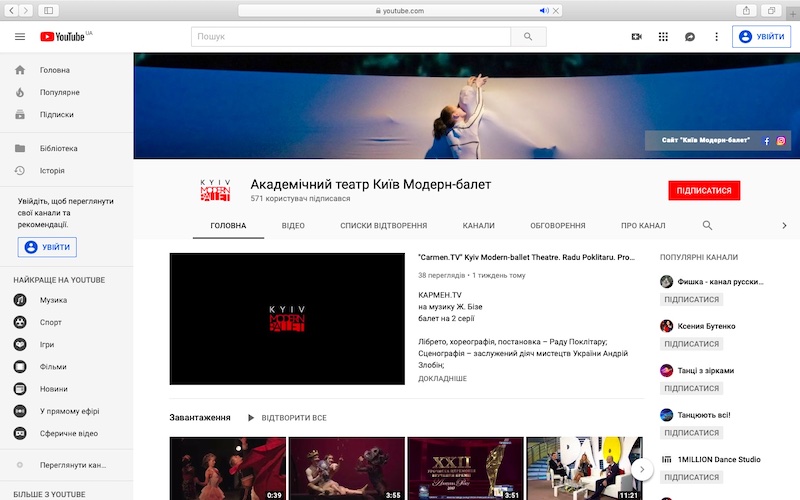Open the 3:55 upload thumbnail
The width and height of the screenshot is (800, 500).
[347, 468]
